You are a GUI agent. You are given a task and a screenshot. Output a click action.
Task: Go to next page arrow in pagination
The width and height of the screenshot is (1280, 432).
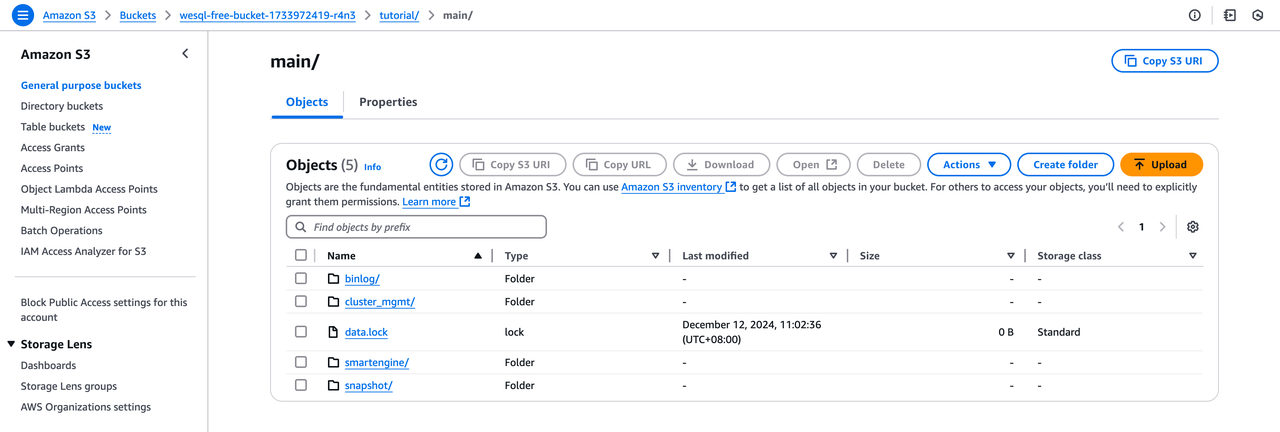click(1162, 227)
